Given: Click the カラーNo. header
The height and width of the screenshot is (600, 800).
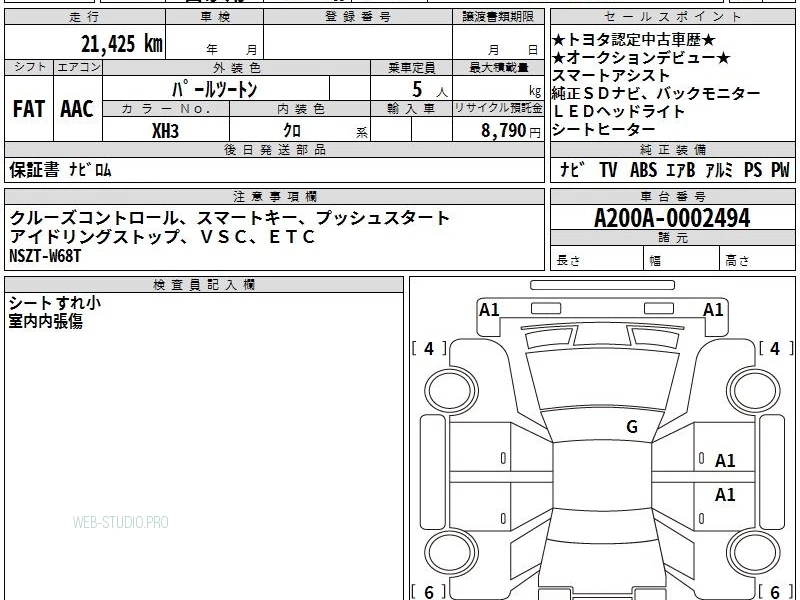Looking at the screenshot, I should pyautogui.click(x=166, y=109).
